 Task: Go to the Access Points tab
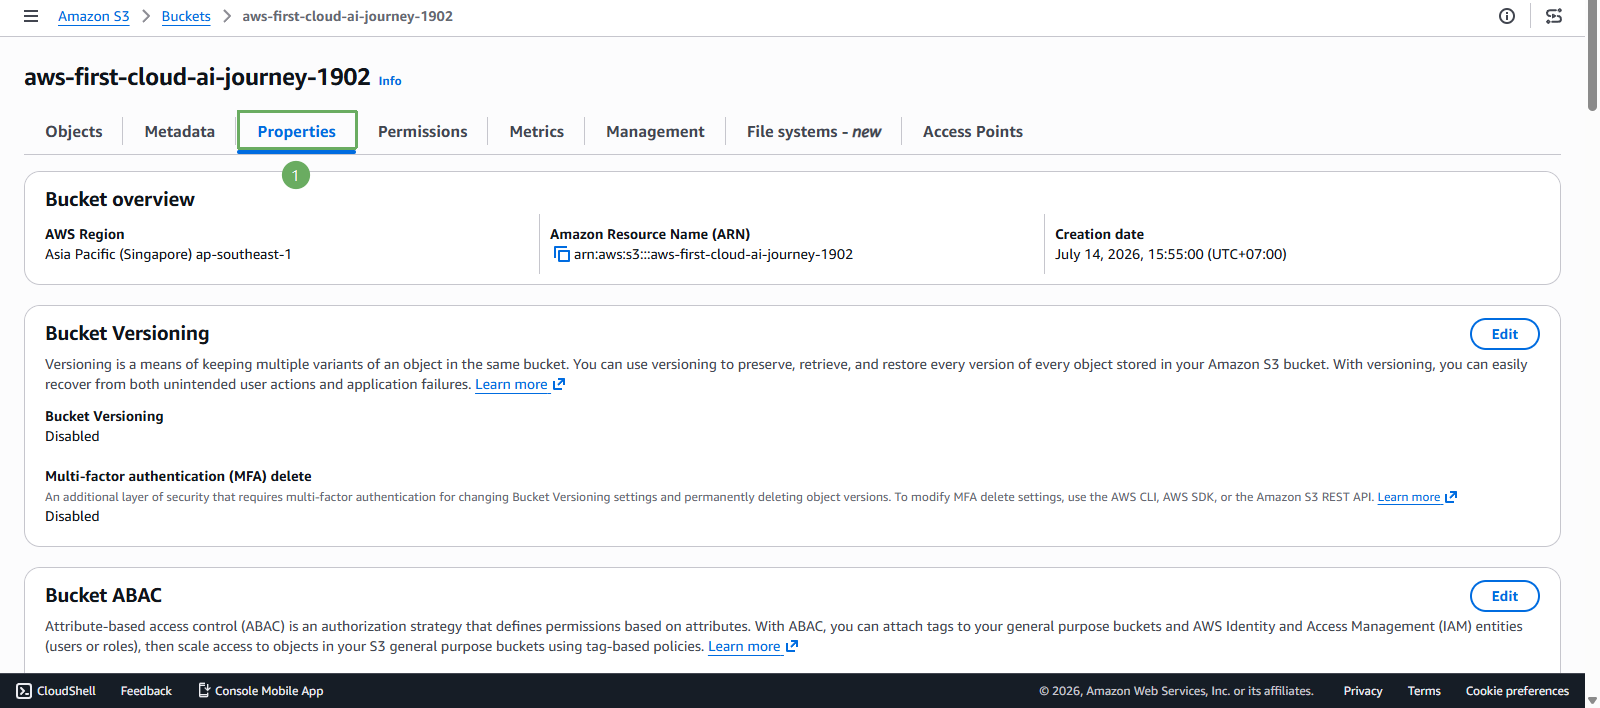(x=973, y=131)
